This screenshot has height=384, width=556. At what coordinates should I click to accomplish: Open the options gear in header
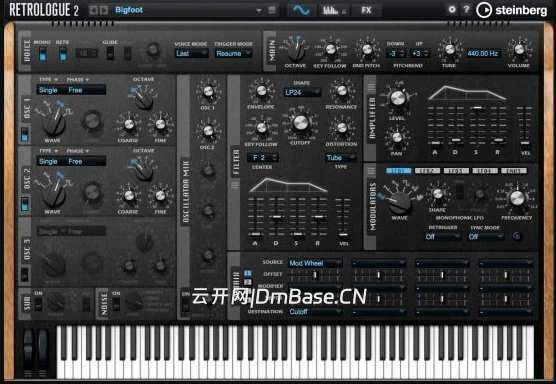(x=452, y=10)
